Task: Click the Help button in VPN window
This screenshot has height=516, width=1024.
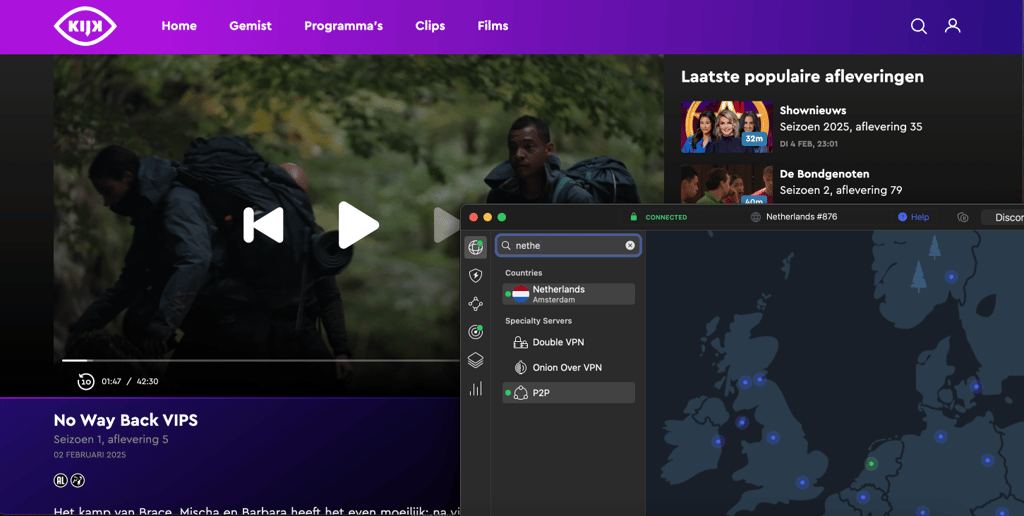Action: click(x=914, y=217)
